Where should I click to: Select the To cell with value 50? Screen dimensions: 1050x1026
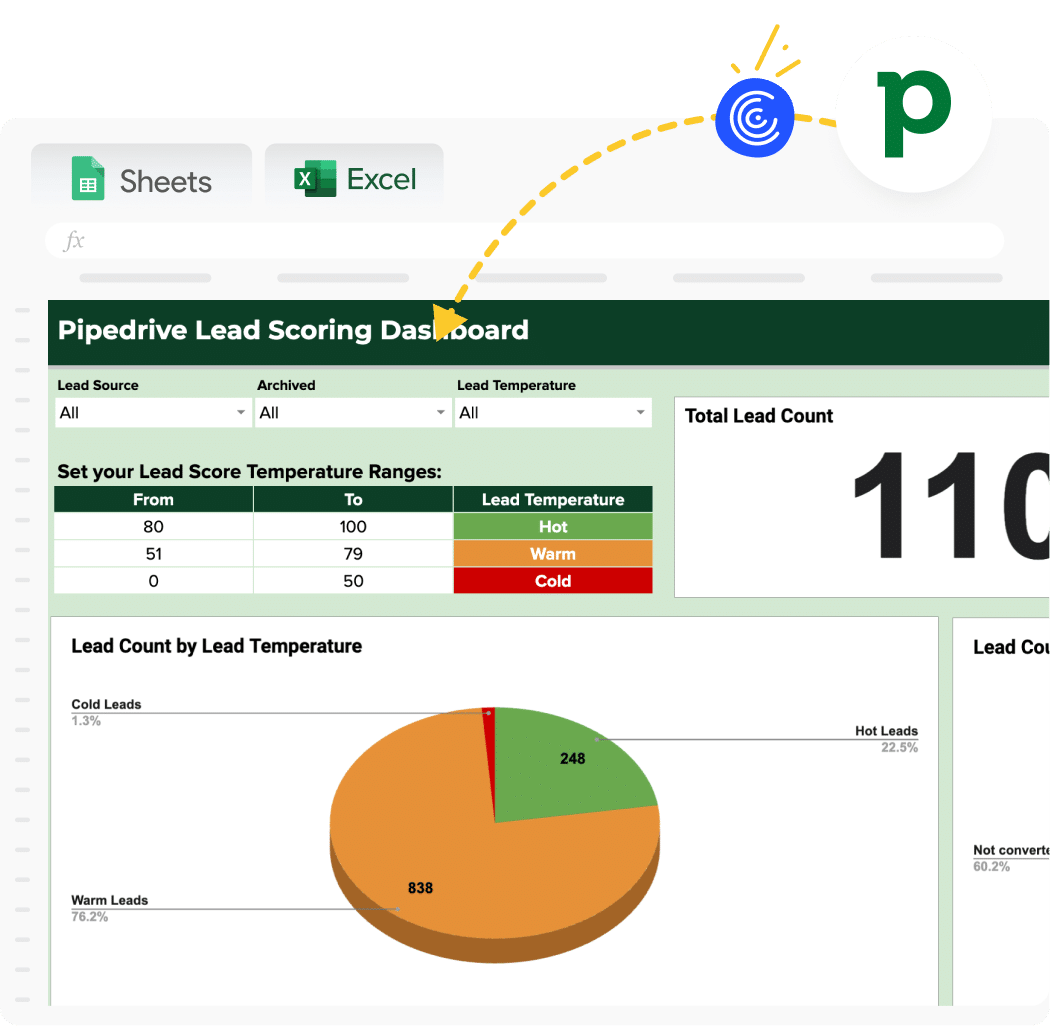(x=353, y=581)
